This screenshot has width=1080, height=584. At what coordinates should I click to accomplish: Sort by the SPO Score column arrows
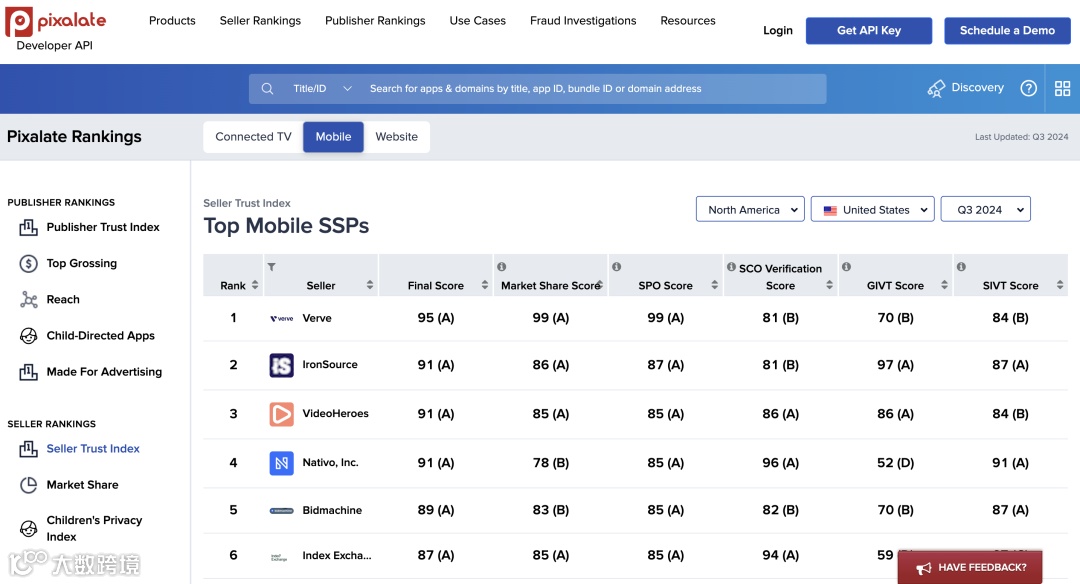pyautogui.click(x=715, y=285)
